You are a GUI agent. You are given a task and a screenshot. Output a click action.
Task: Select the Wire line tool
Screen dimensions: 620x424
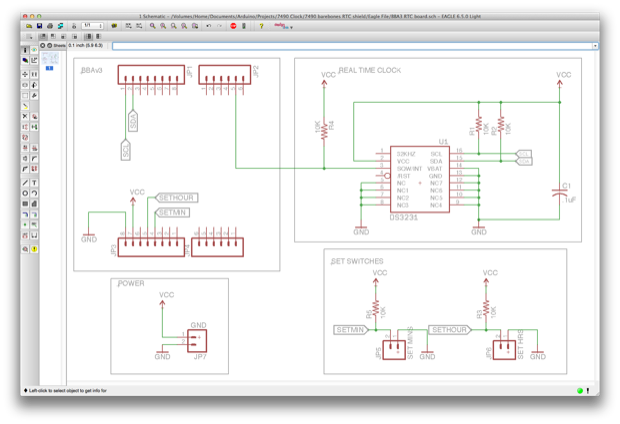click(x=25, y=183)
